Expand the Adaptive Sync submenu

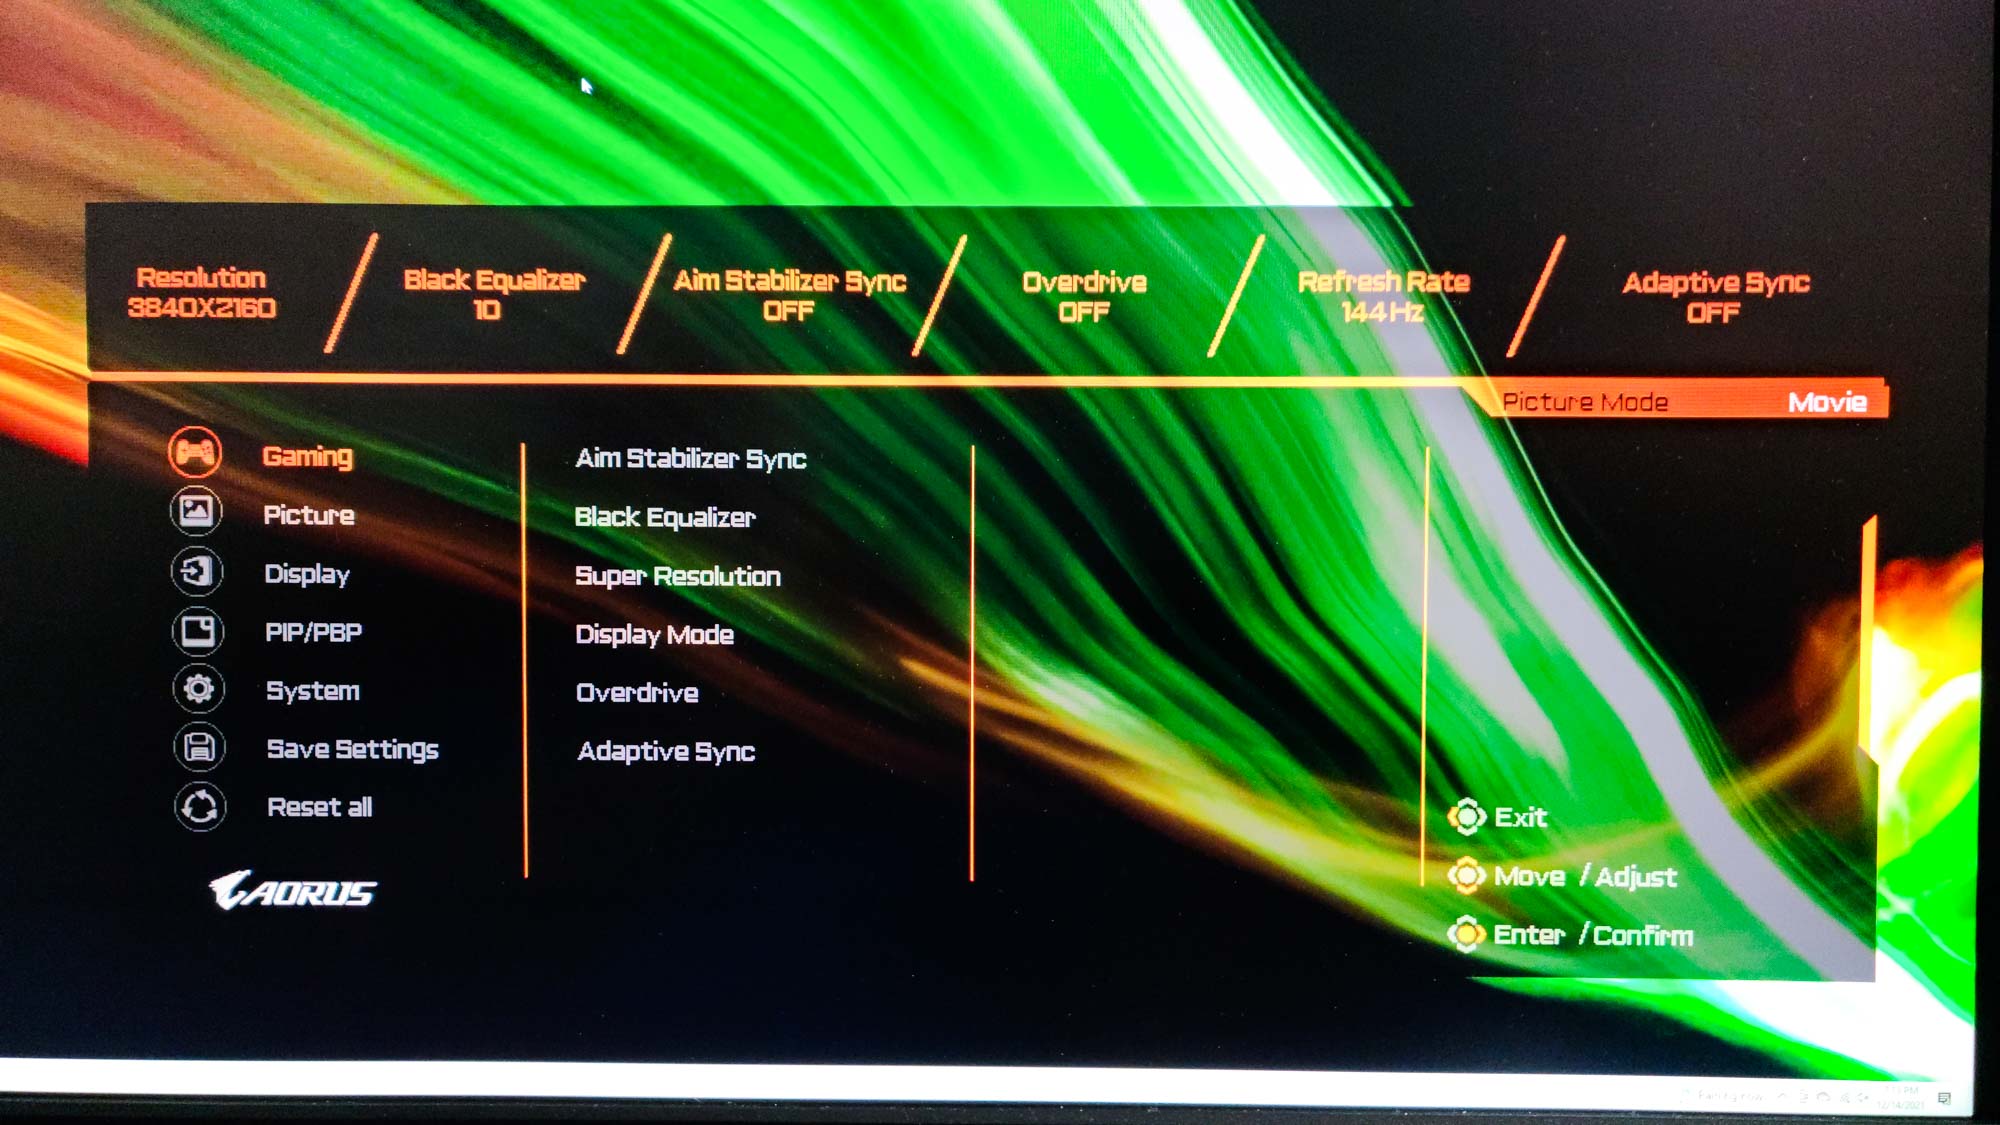tap(666, 750)
